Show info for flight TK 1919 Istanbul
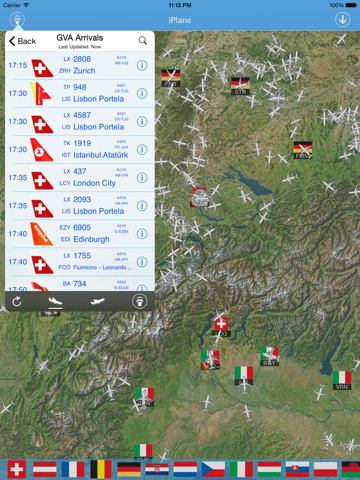 click(x=142, y=150)
